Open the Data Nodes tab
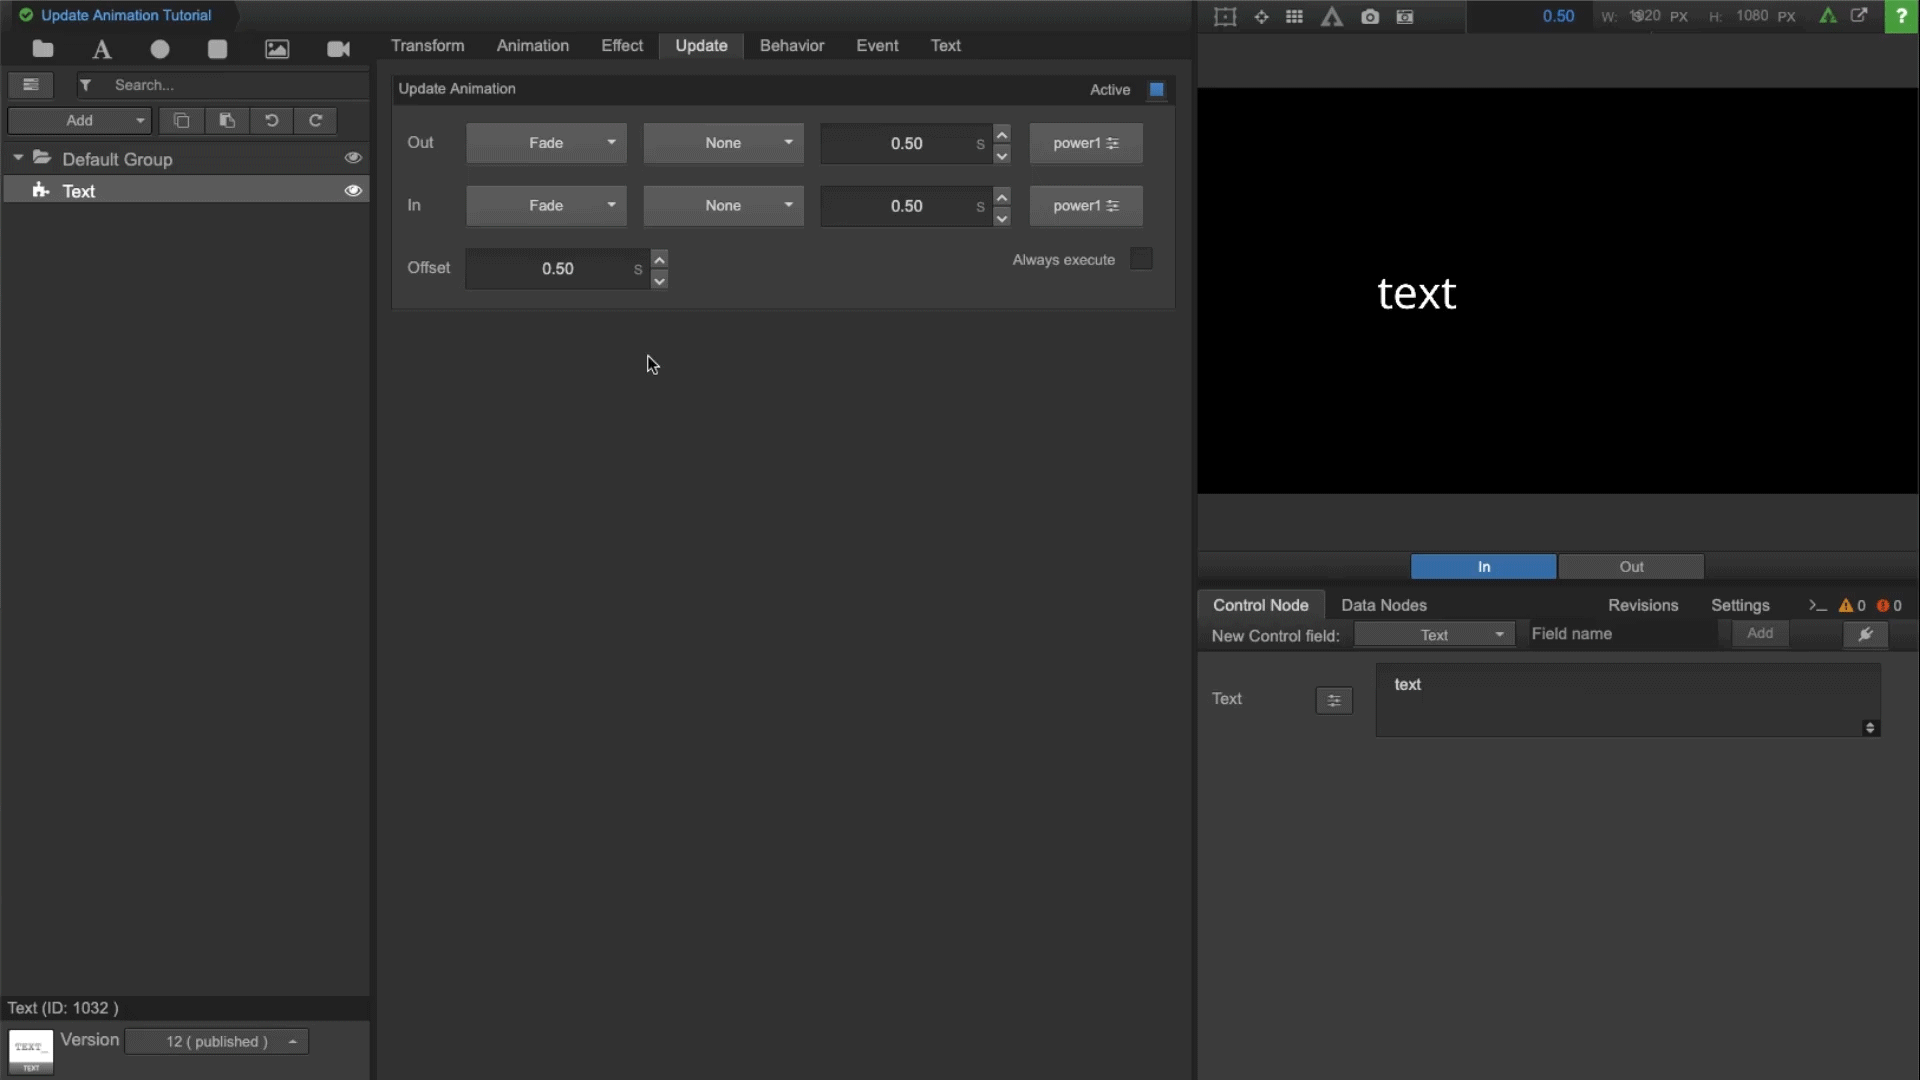 click(x=1383, y=605)
